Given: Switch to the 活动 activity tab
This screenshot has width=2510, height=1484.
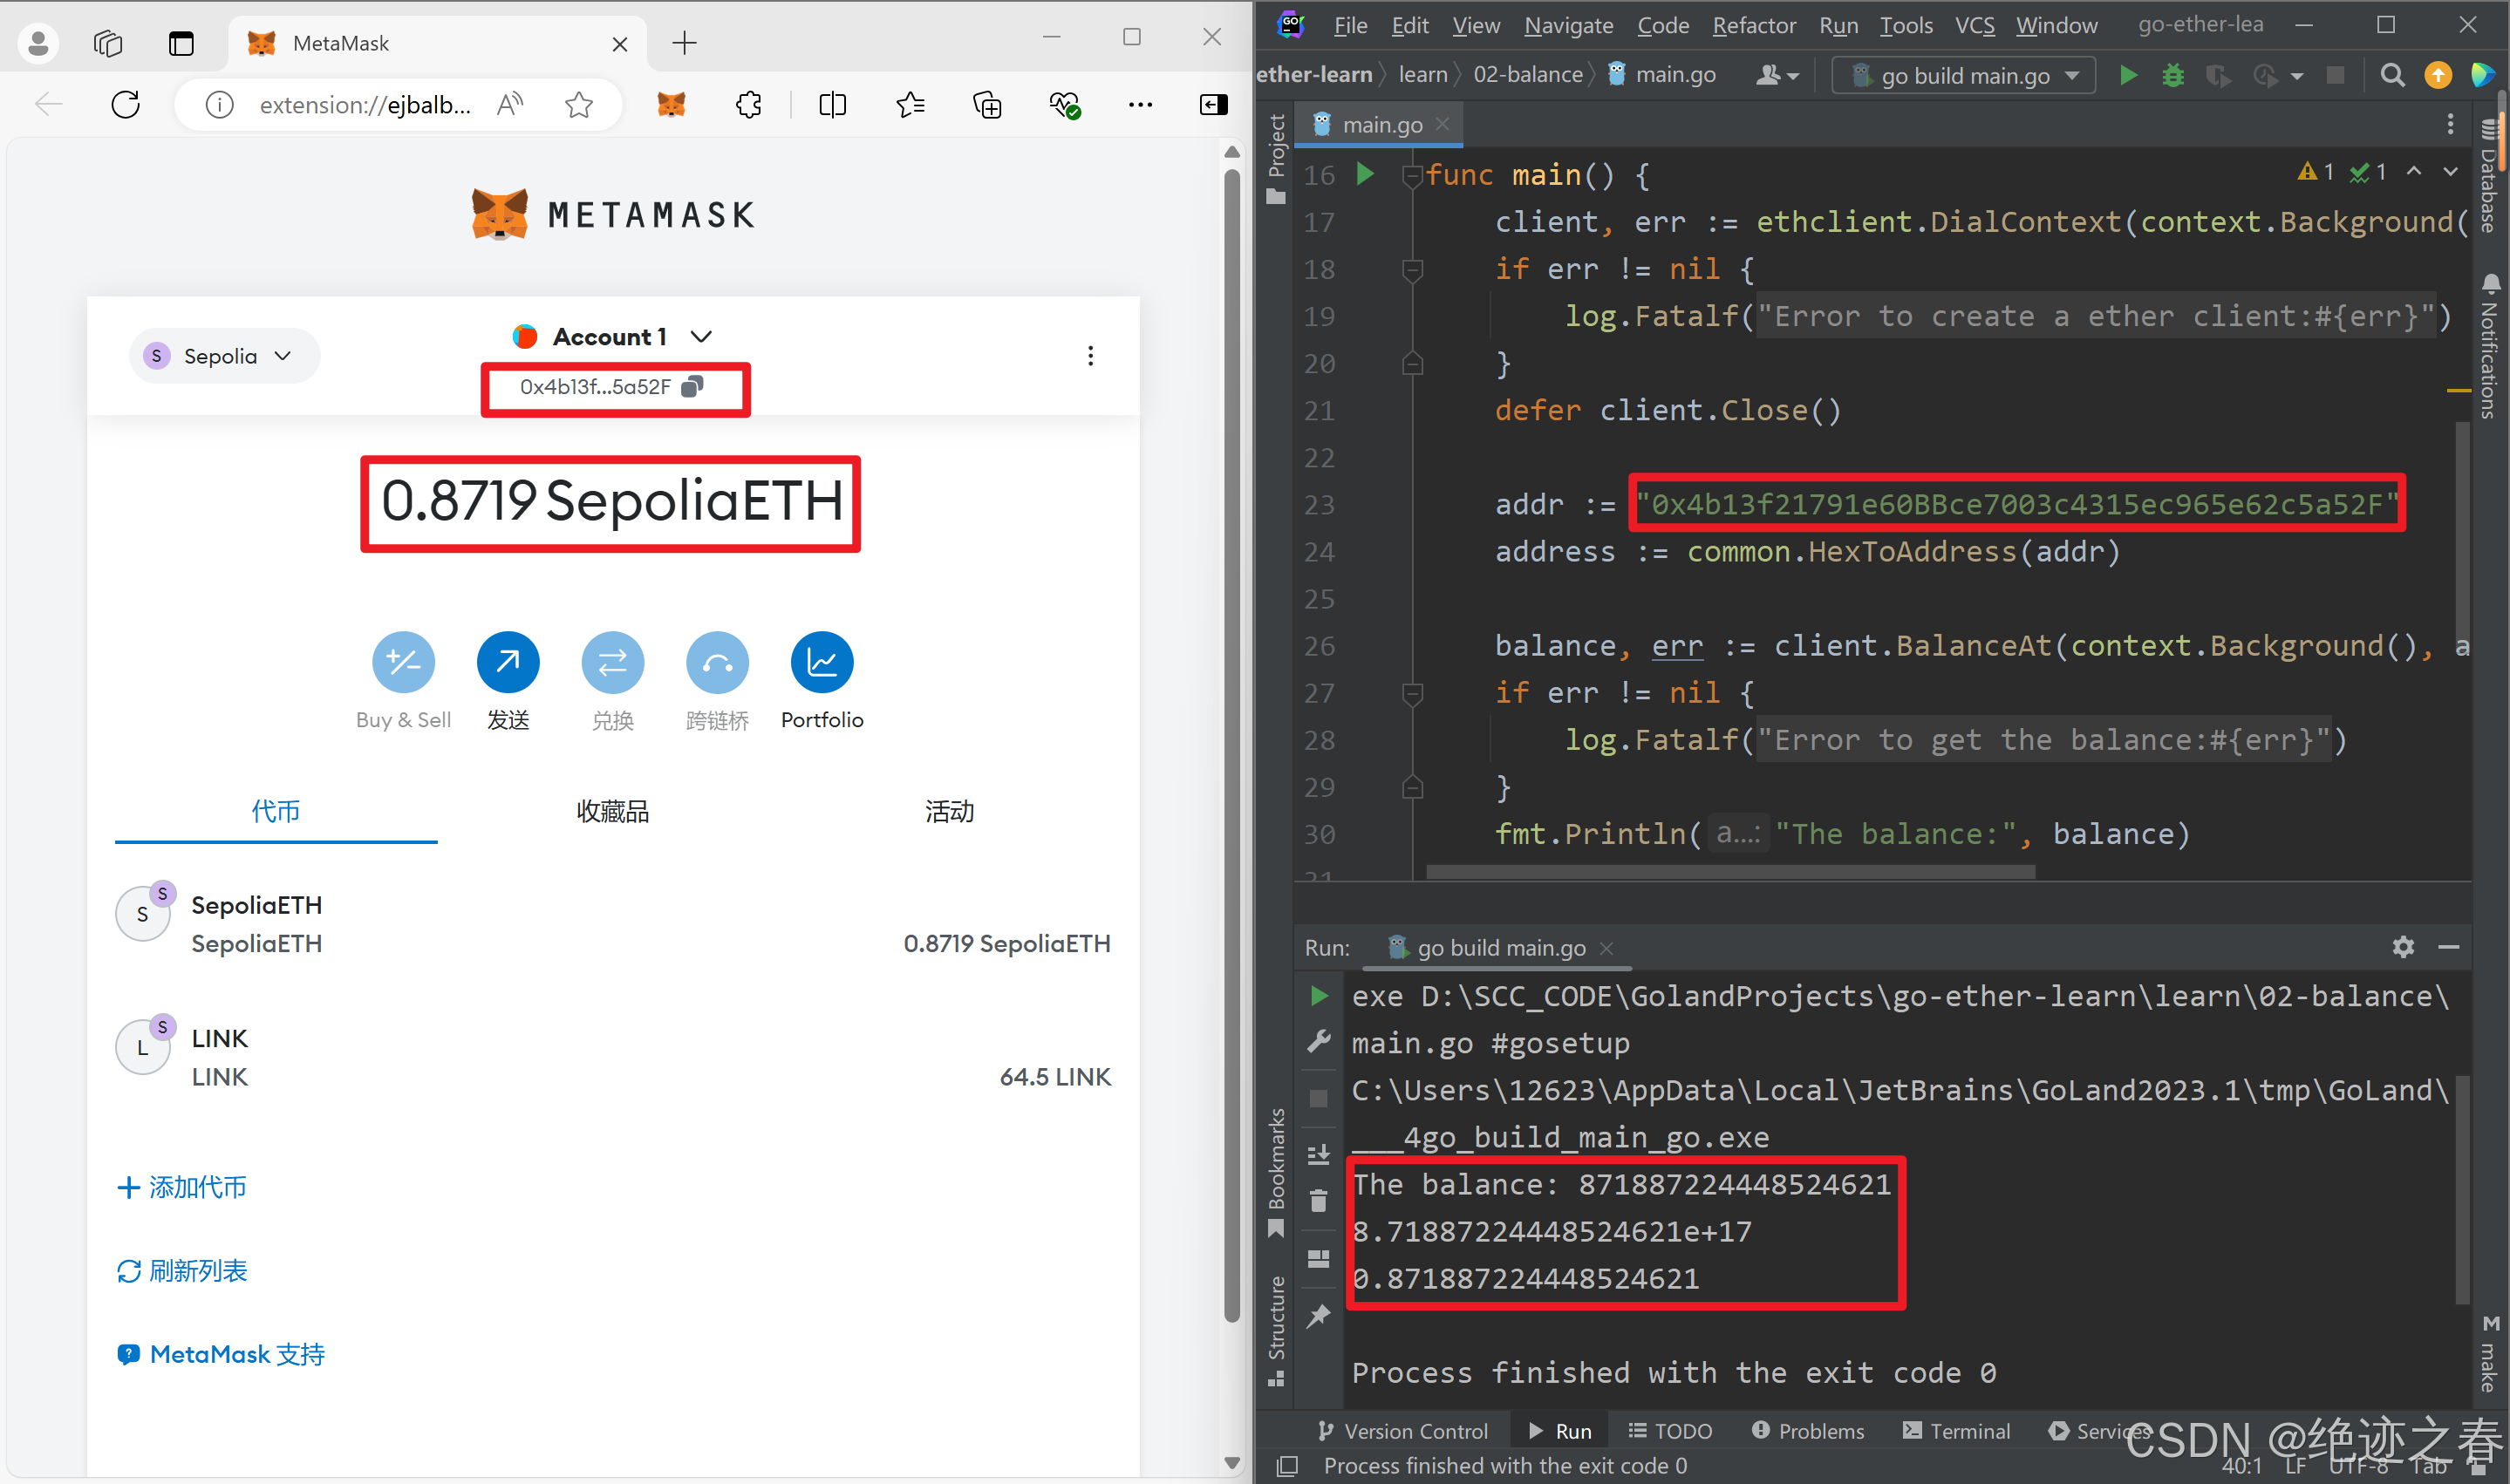Looking at the screenshot, I should [949, 811].
